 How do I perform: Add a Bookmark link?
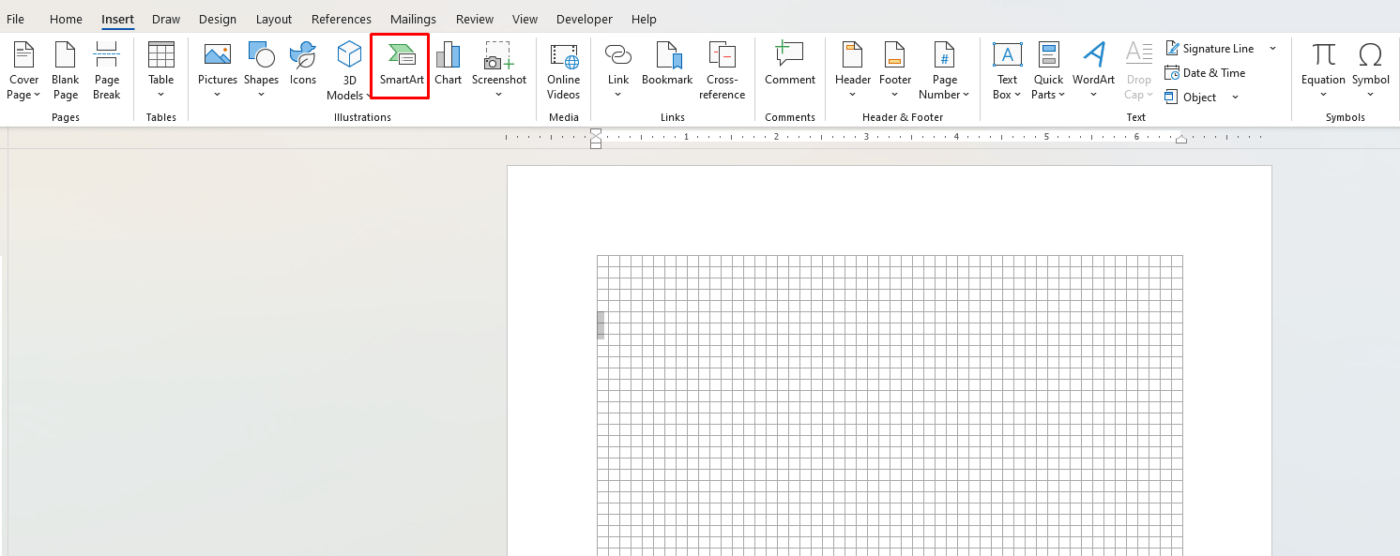pos(667,64)
